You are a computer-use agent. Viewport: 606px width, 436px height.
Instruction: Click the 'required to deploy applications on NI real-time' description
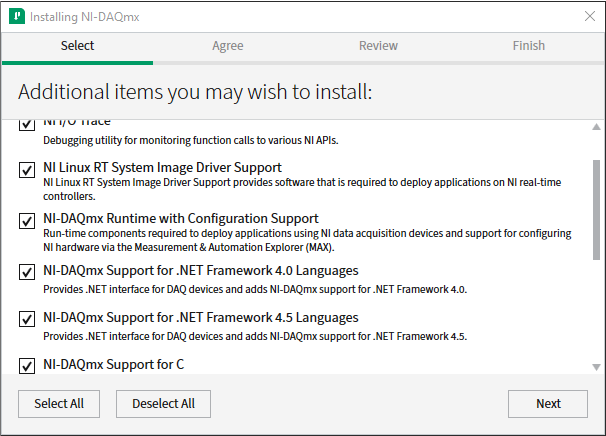[x=302, y=189]
